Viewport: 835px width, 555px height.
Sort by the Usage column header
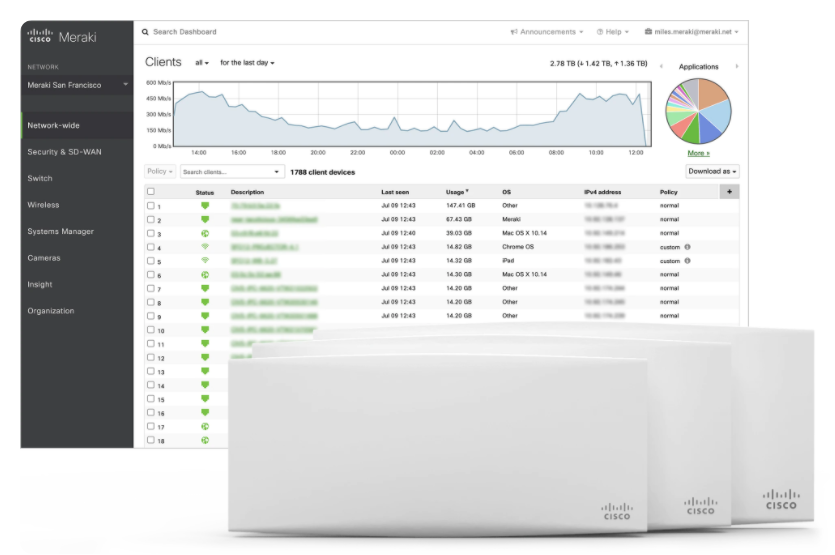pyautogui.click(x=457, y=192)
